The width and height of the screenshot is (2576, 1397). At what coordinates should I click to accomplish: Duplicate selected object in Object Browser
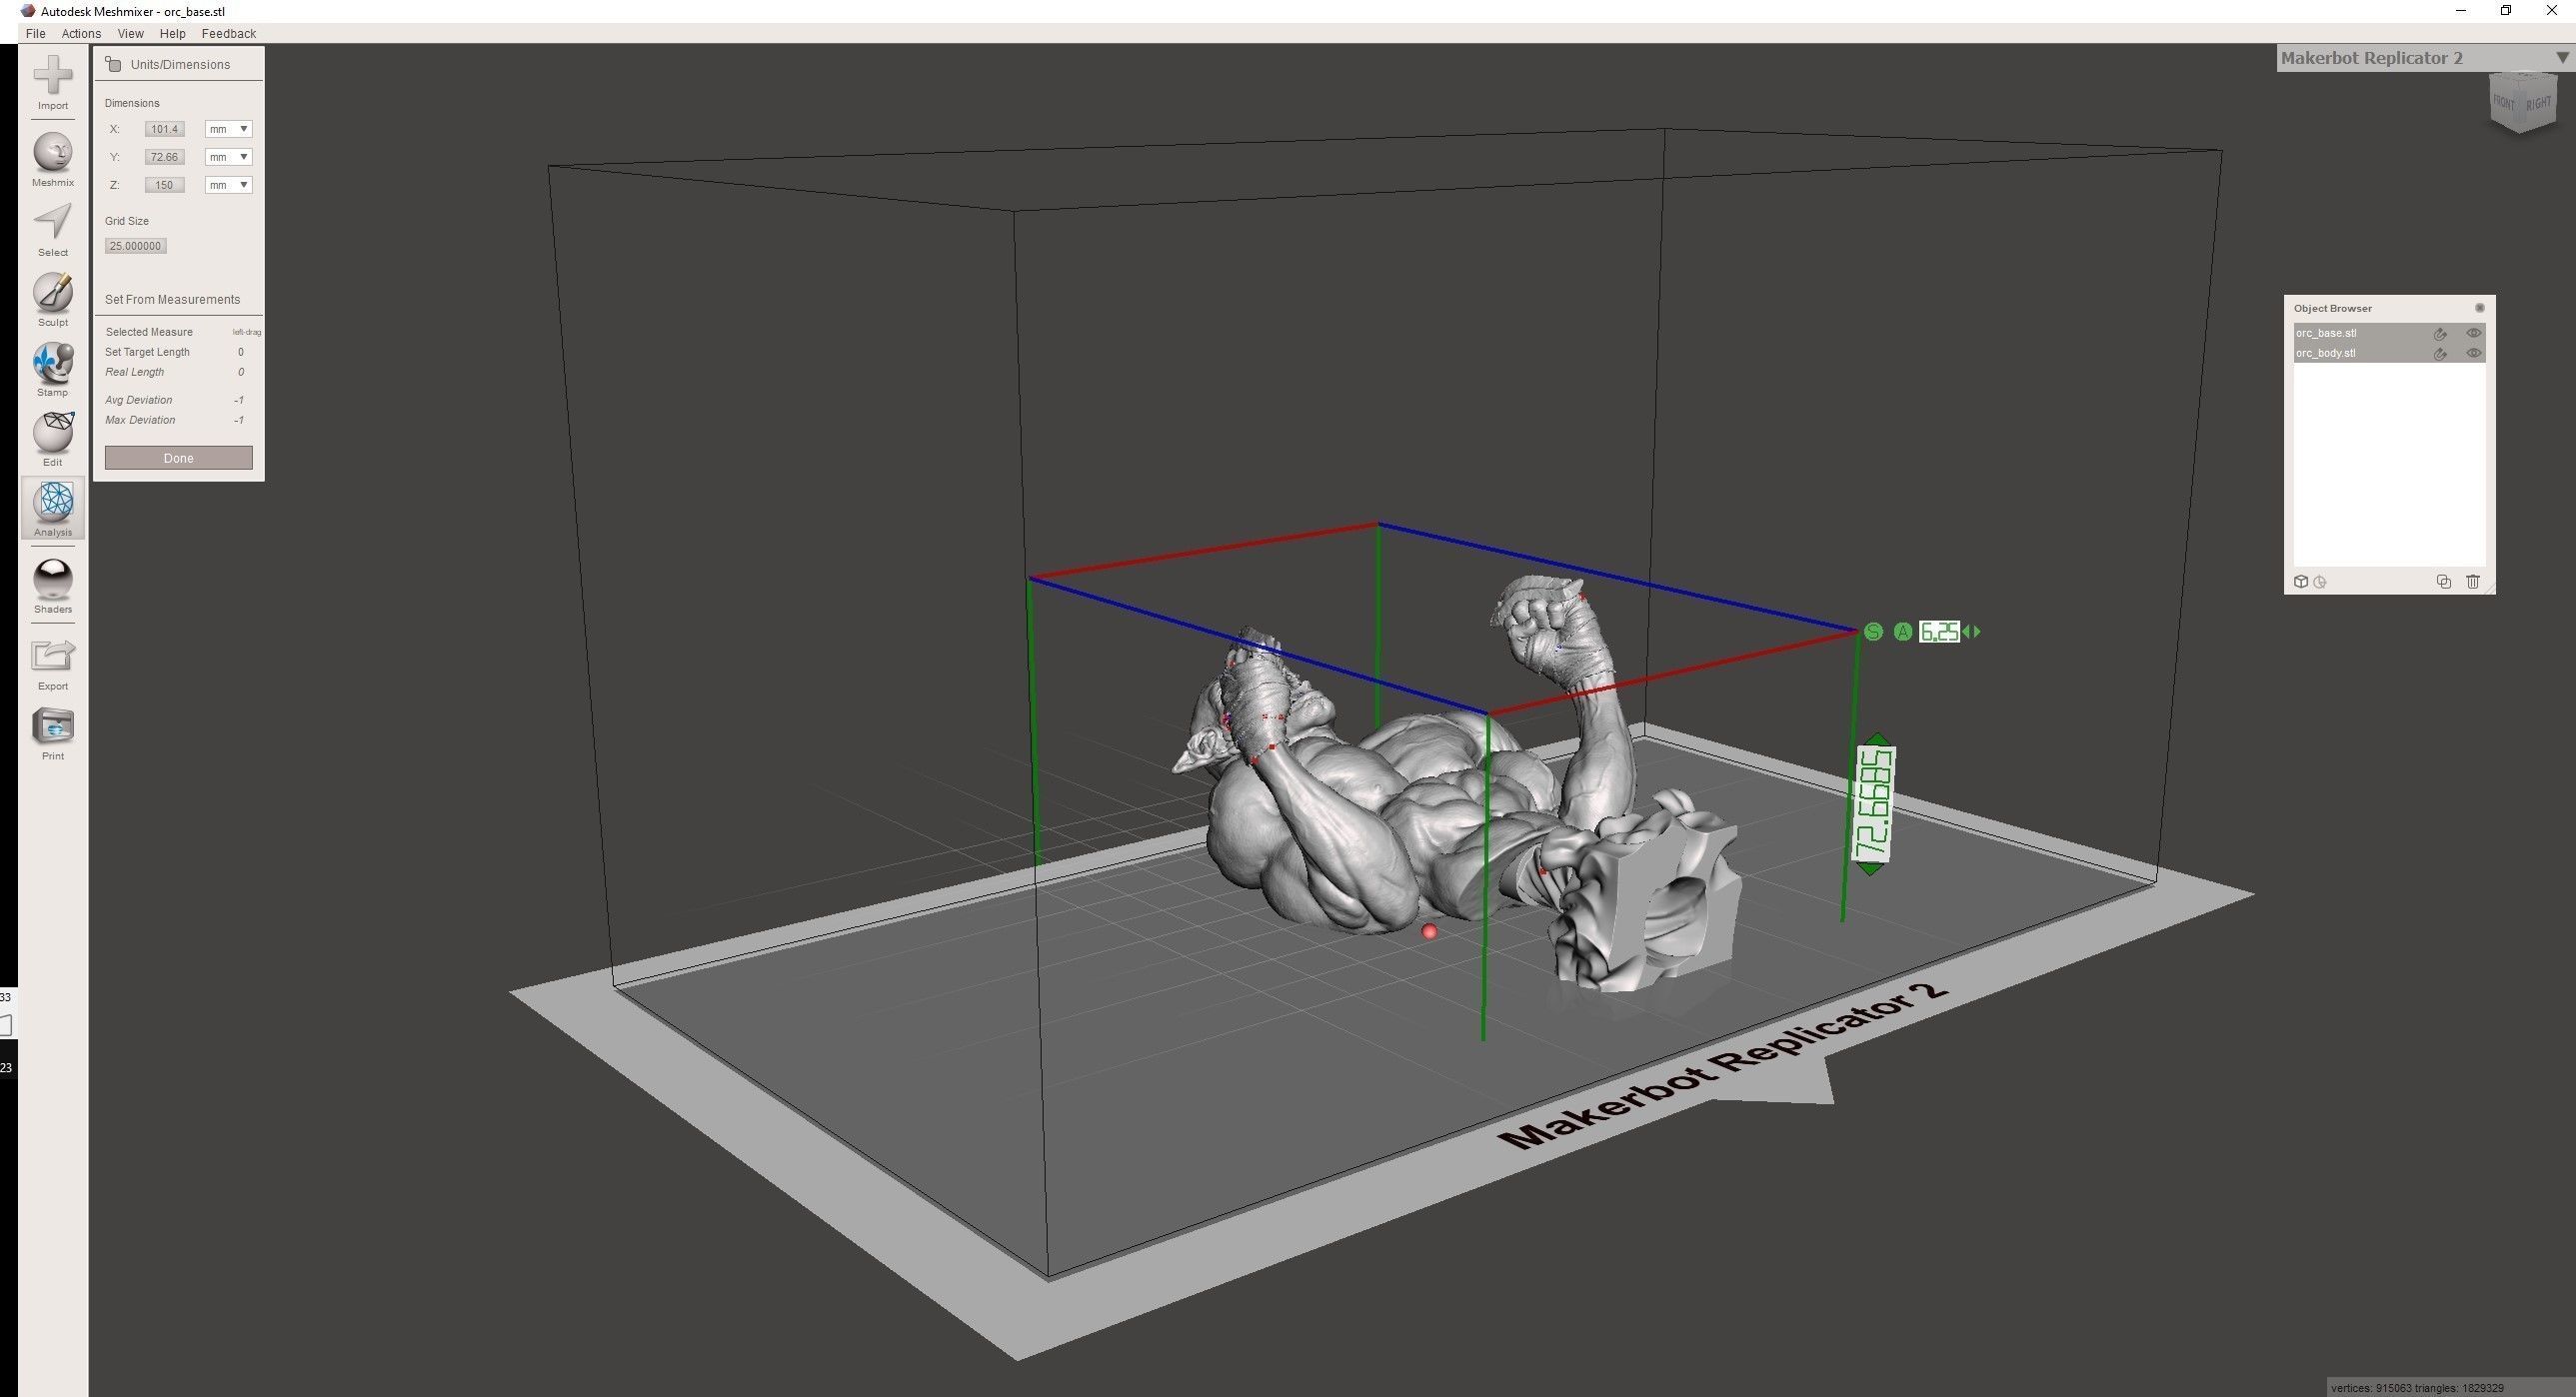pos(2444,582)
